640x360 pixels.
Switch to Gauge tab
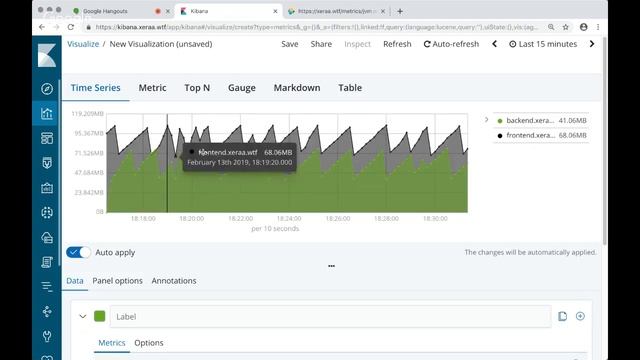(x=242, y=88)
